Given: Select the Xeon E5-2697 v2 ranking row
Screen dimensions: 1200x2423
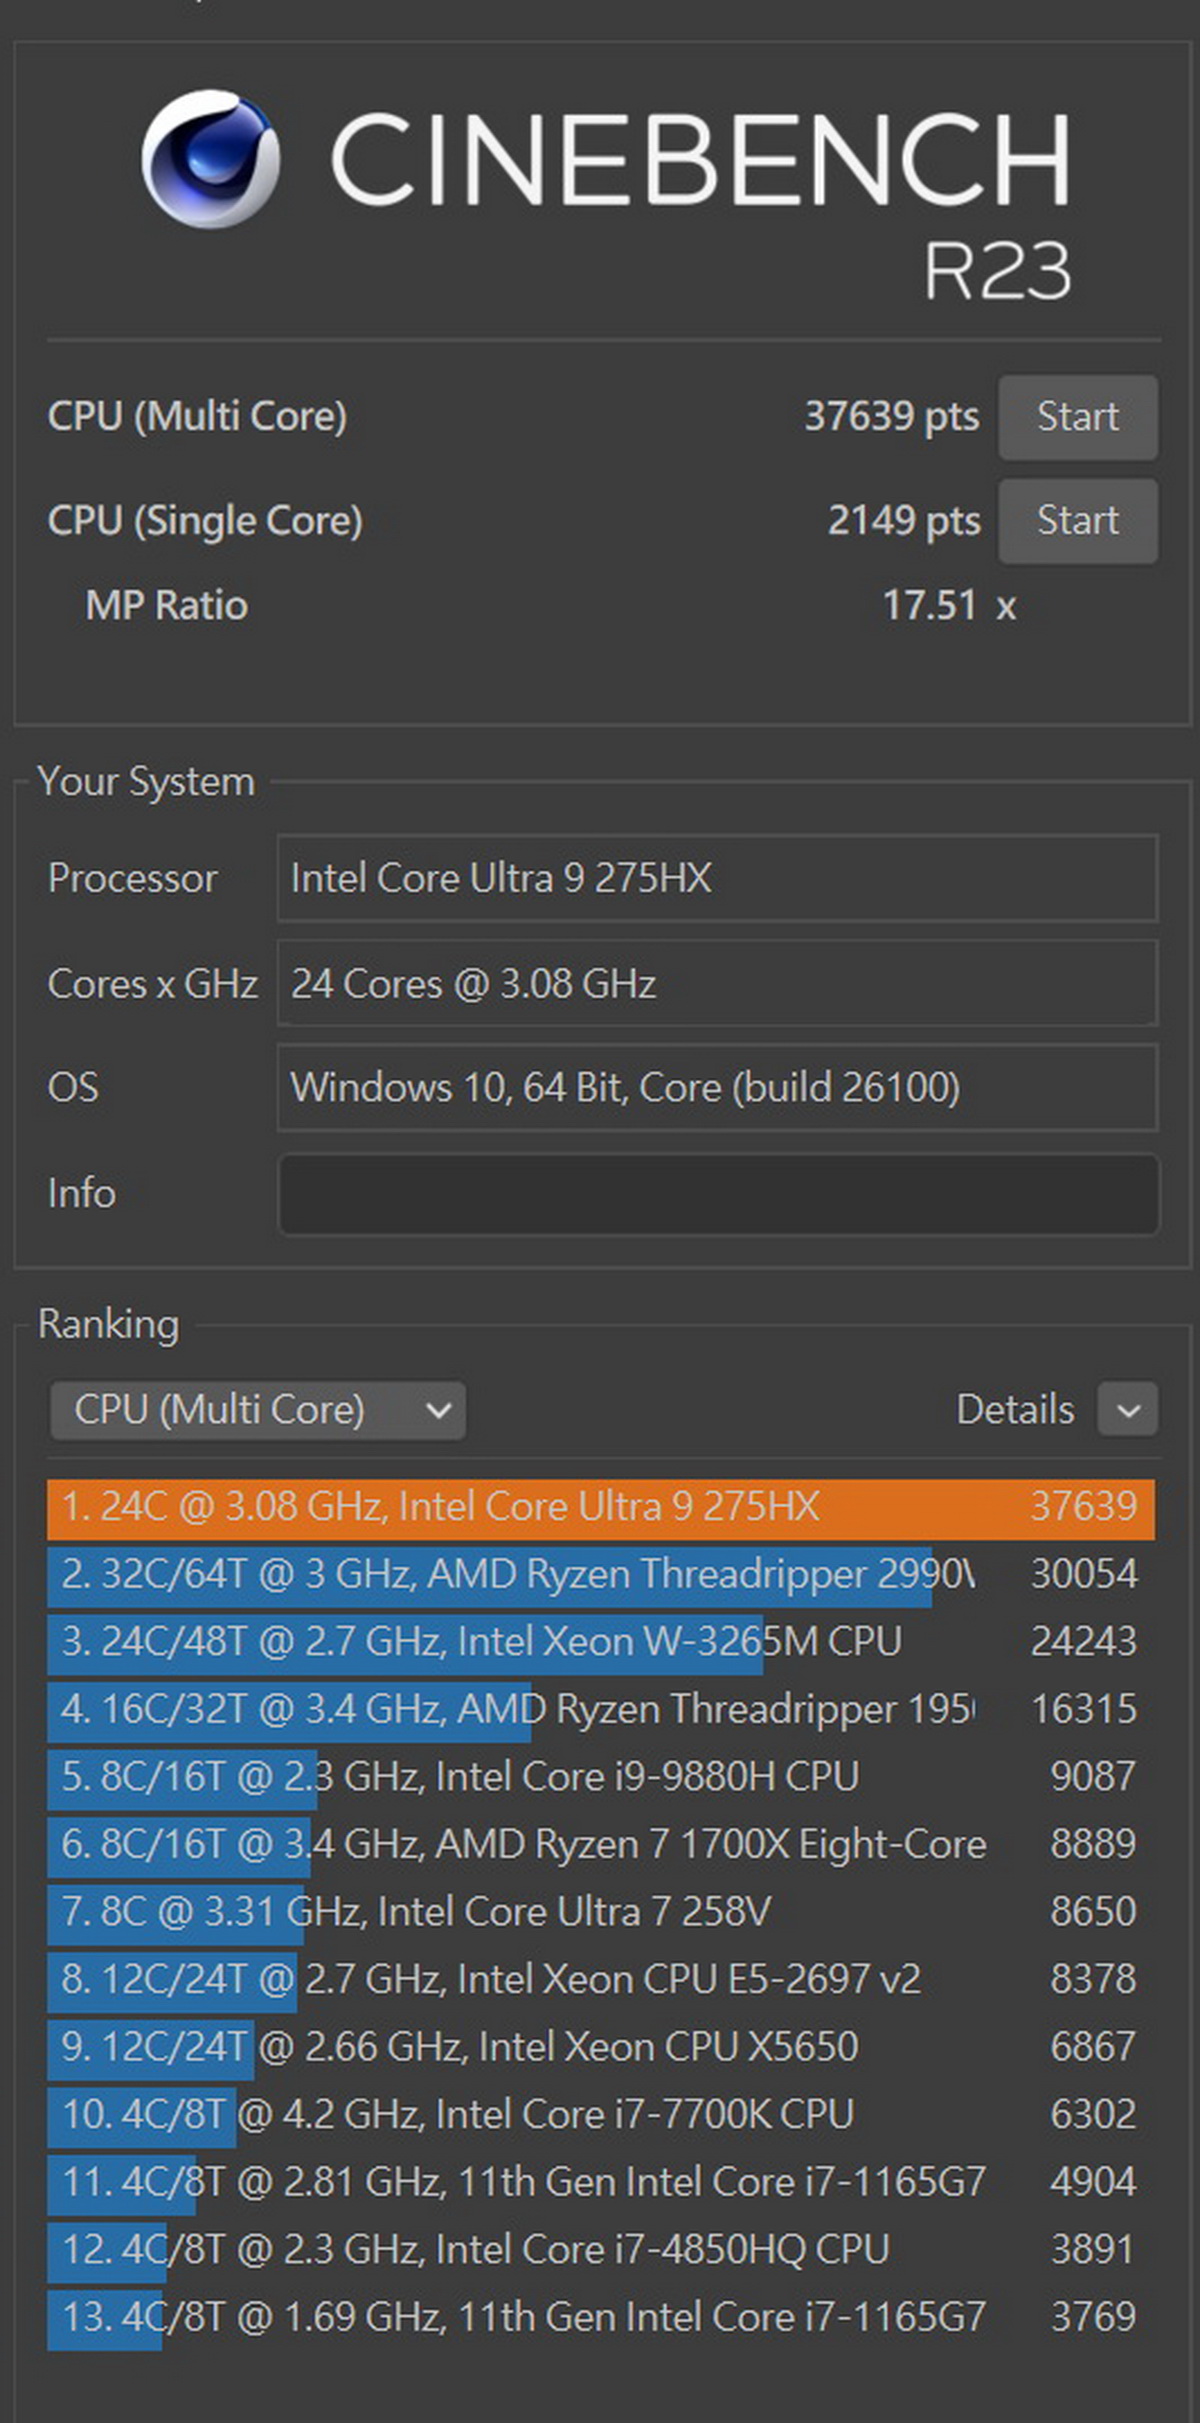Looking at the screenshot, I should click(600, 1980).
